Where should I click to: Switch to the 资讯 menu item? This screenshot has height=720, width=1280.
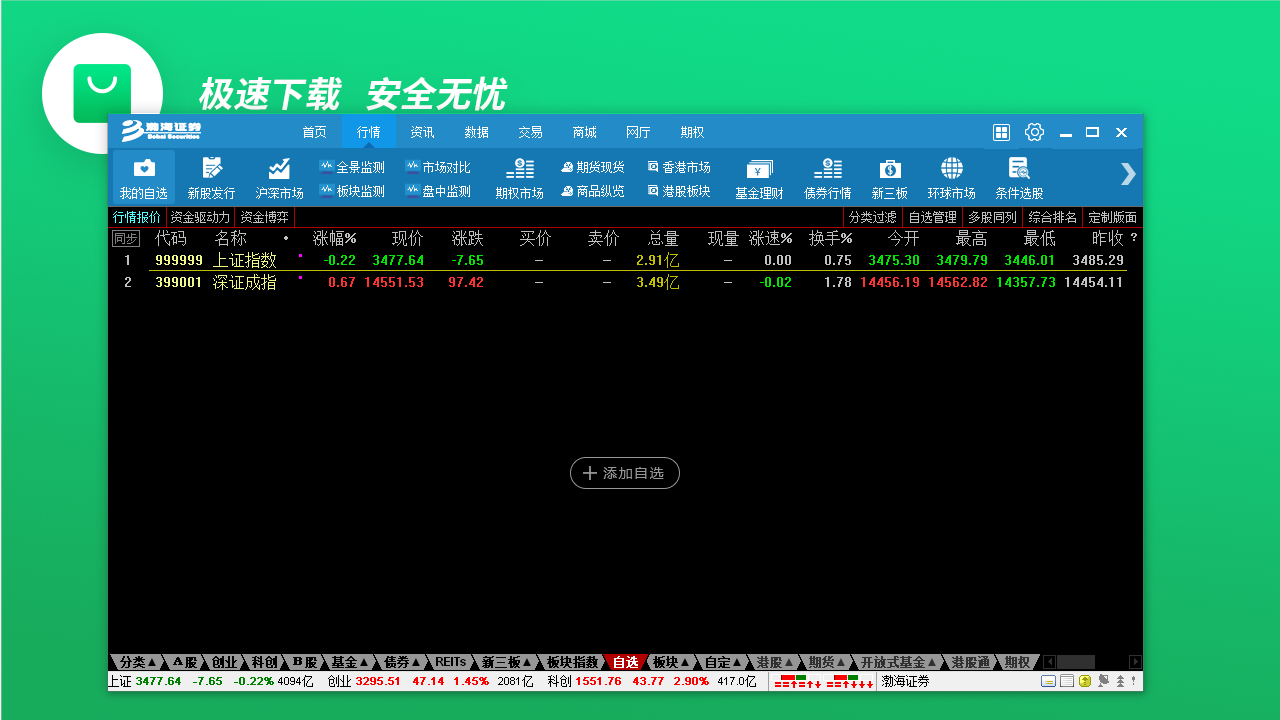tap(422, 131)
